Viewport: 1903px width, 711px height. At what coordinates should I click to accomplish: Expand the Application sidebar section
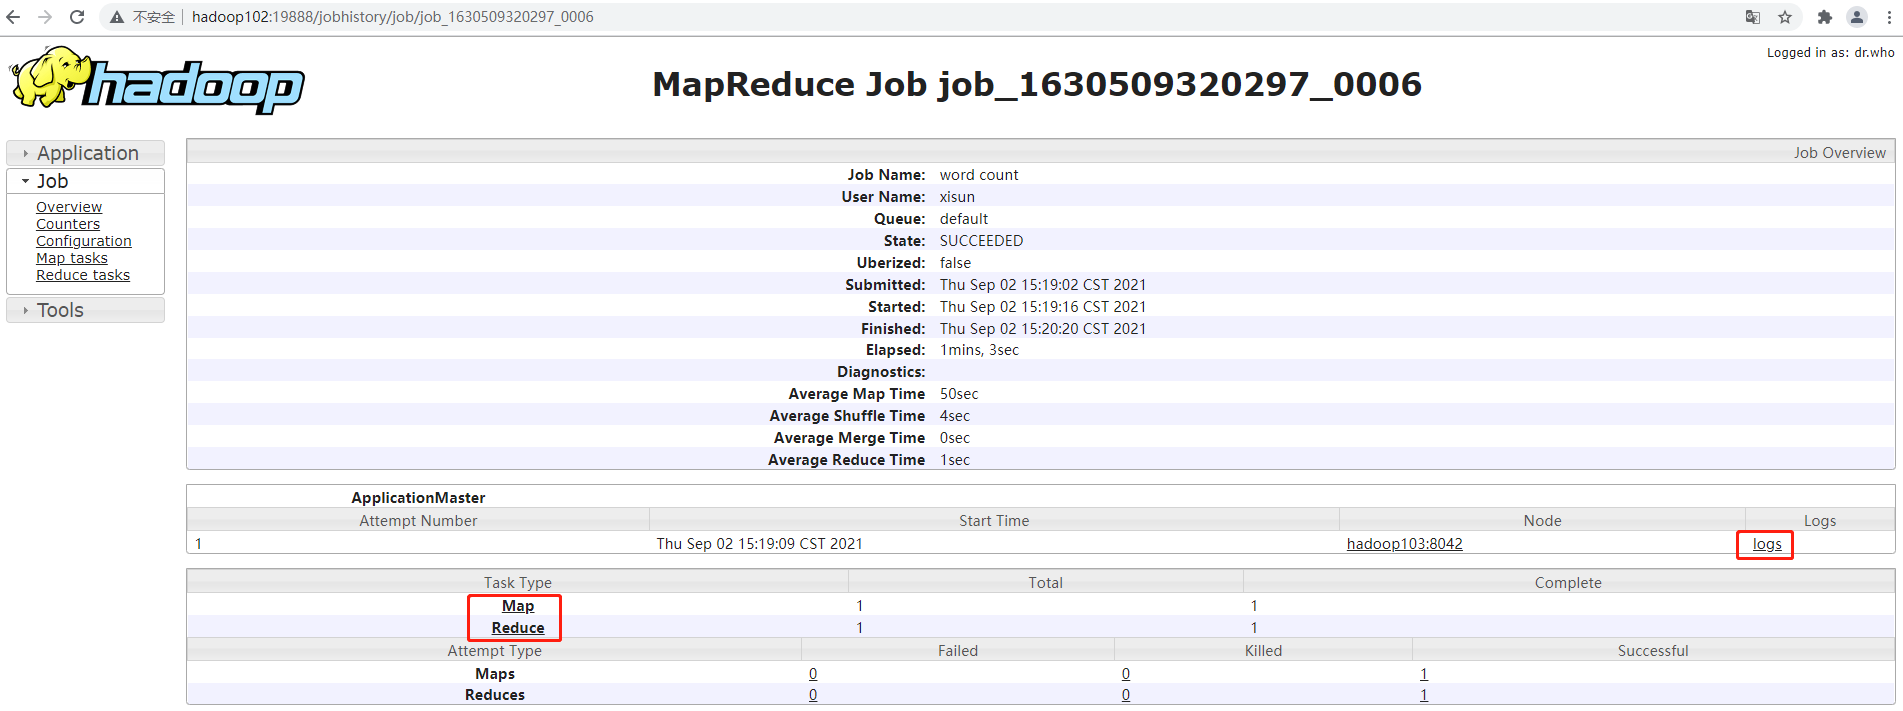coord(86,153)
